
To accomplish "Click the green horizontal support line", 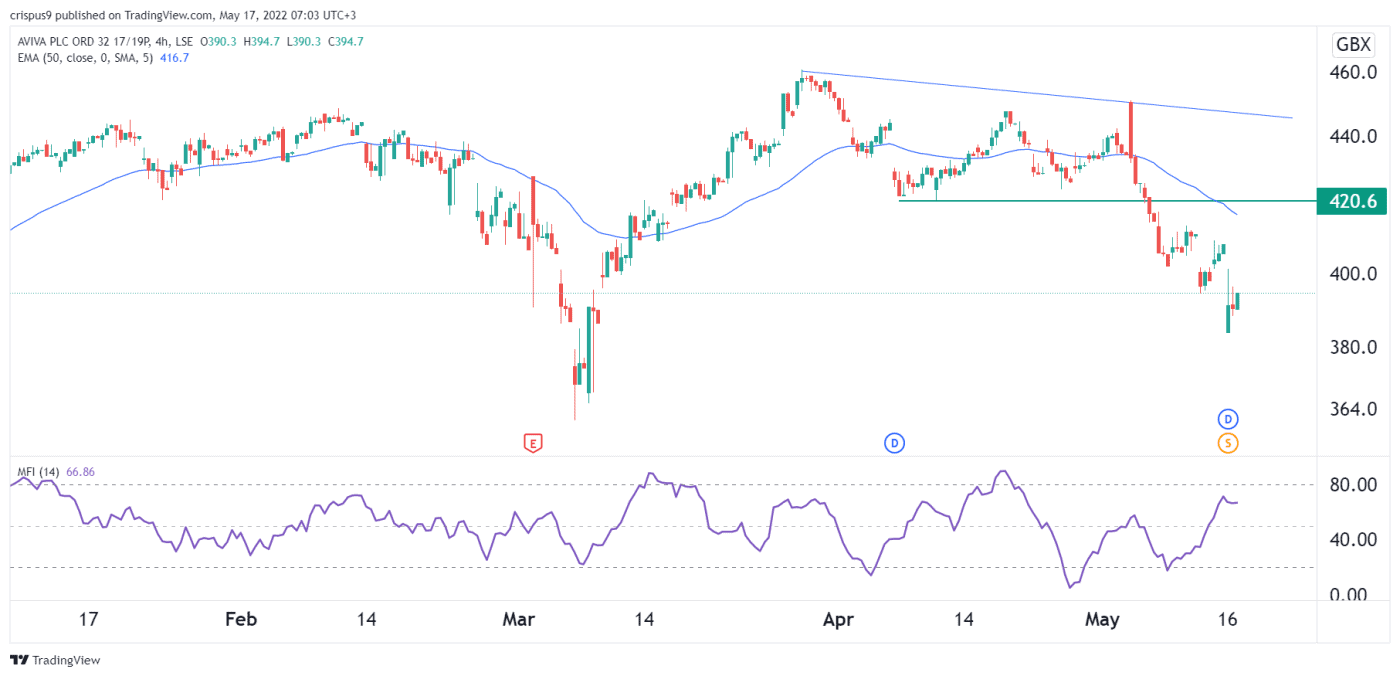I will [x=1050, y=201].
